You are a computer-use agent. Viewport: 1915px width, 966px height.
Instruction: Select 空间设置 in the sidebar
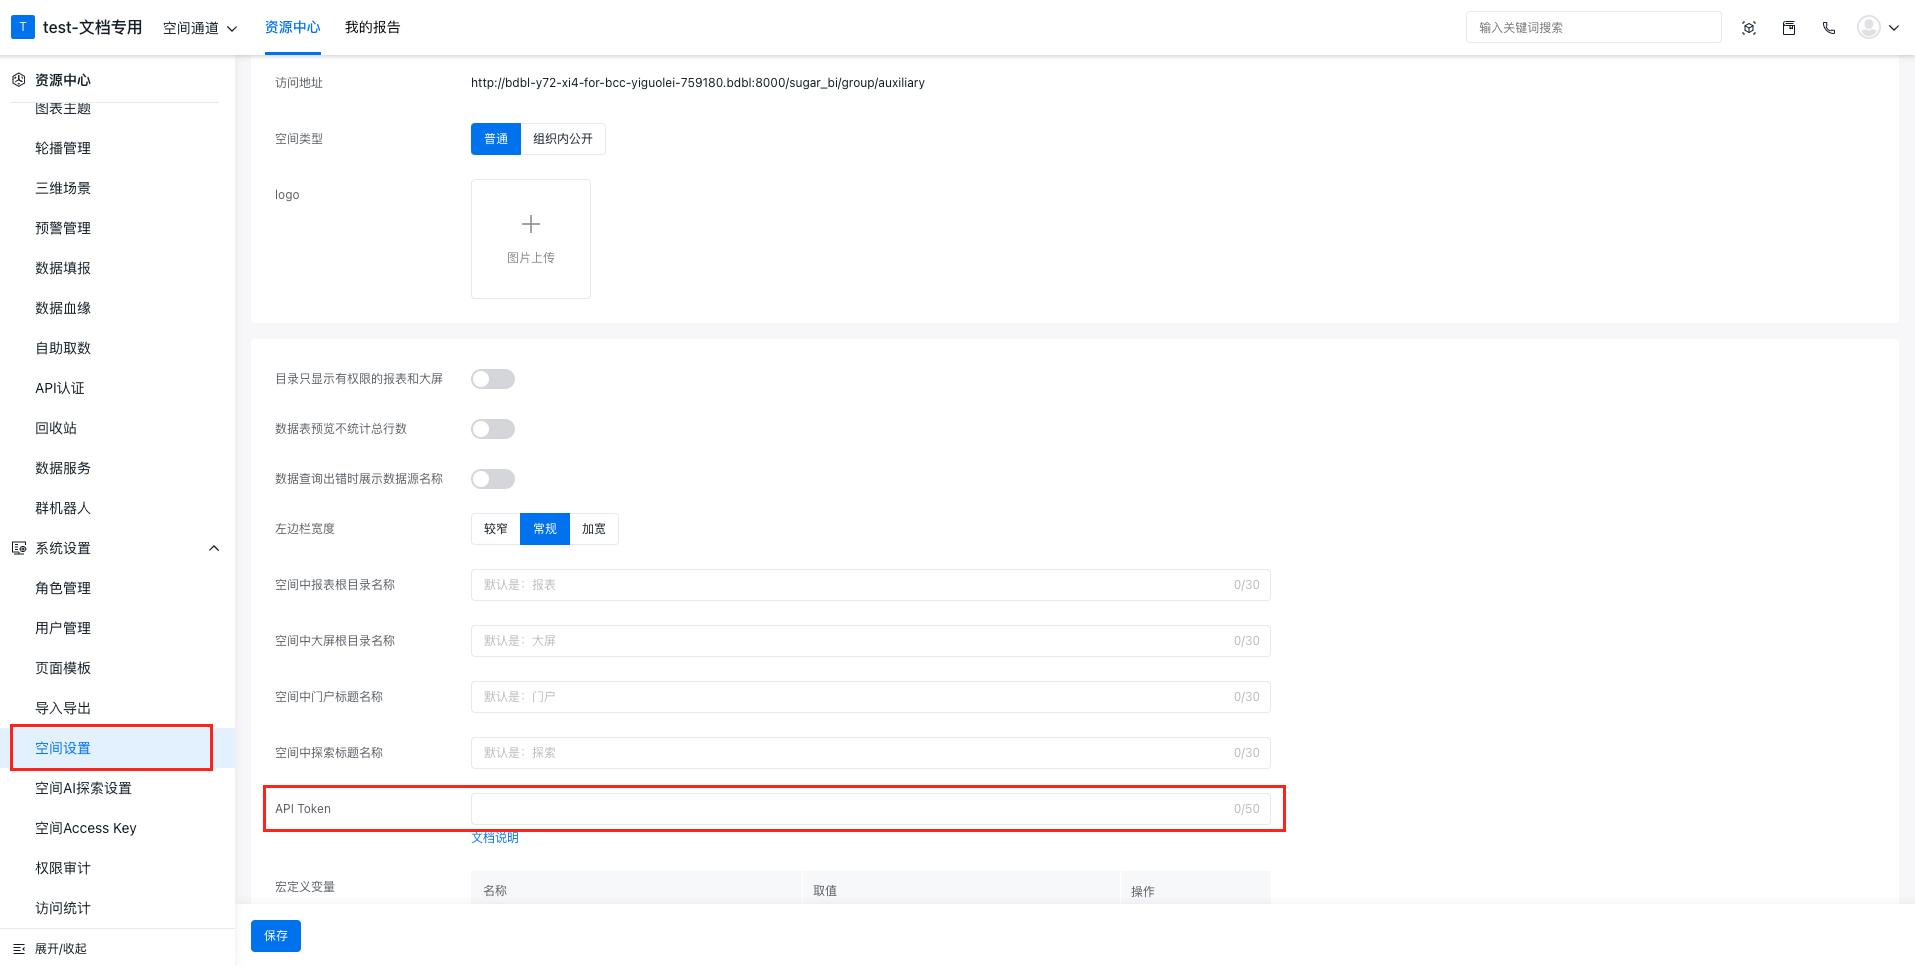coord(63,748)
